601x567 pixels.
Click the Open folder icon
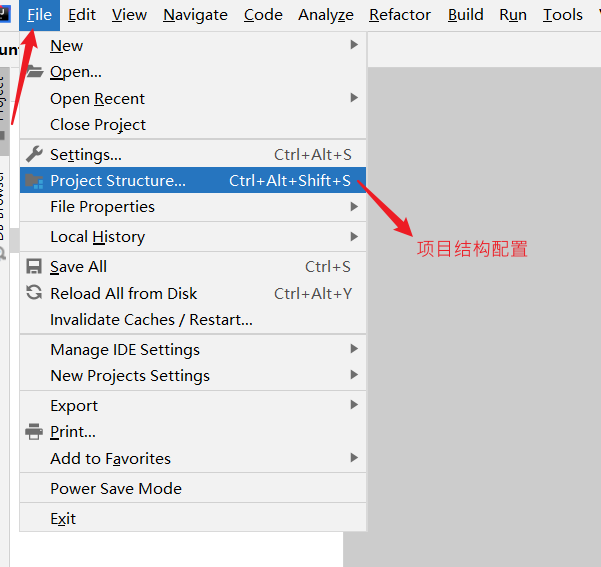(34, 72)
